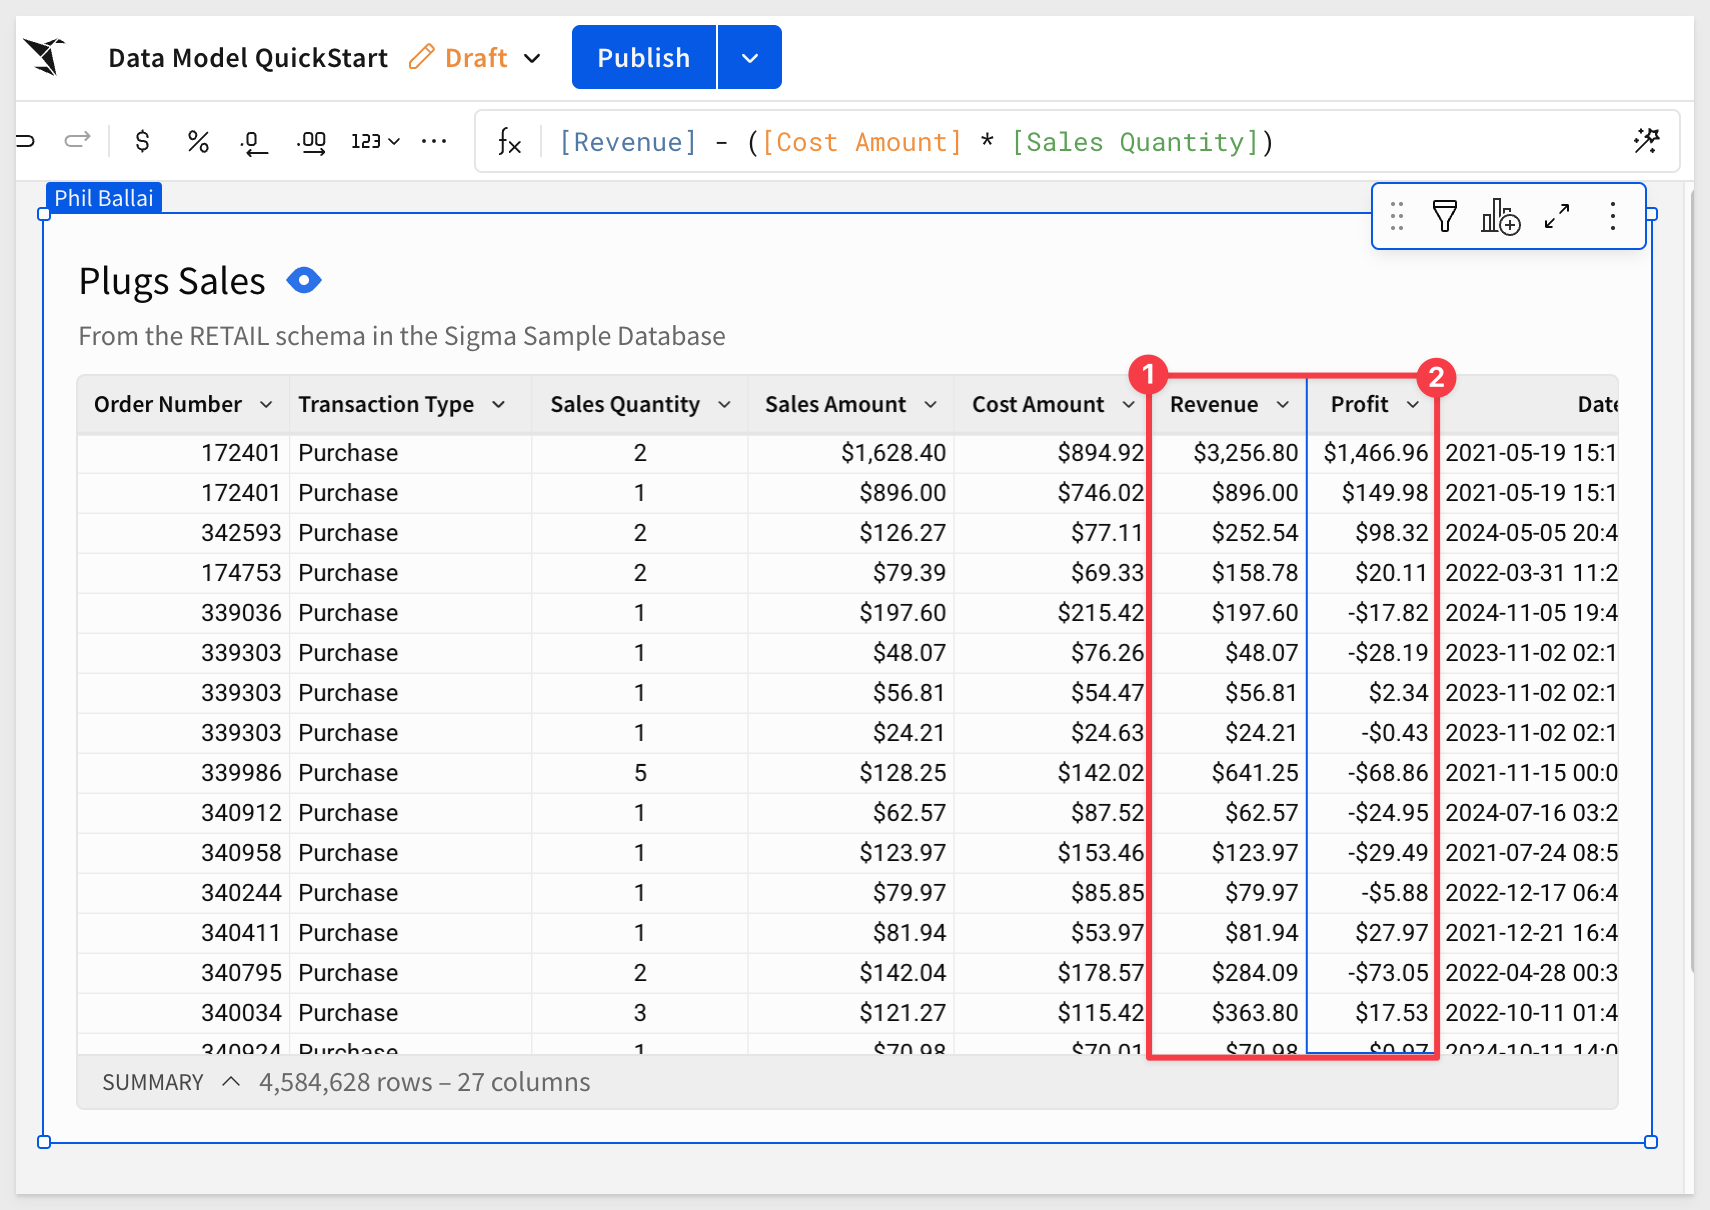Screen dimensions: 1710x1210
Task: Click cost amount cell $53.97
Action: (1053, 933)
